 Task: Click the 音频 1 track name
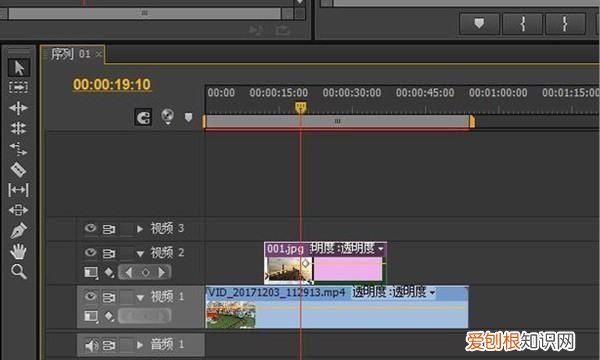(168, 344)
